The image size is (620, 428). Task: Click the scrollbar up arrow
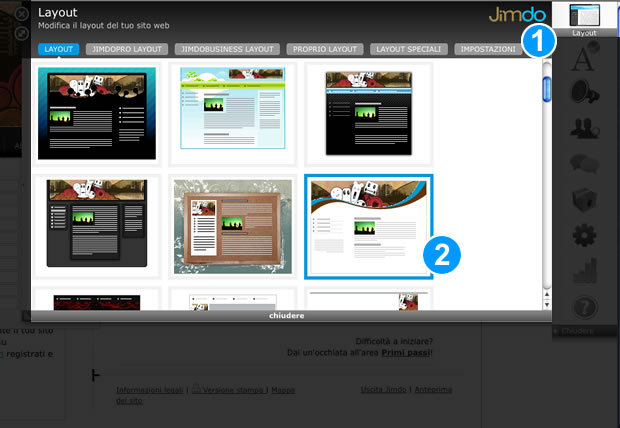click(547, 294)
